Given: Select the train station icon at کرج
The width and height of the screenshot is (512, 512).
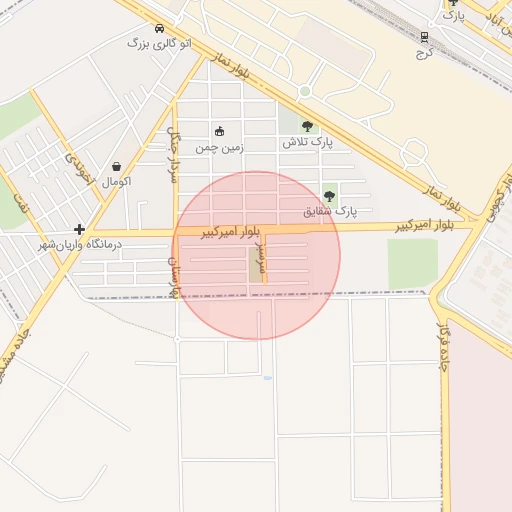Looking at the screenshot, I should [424, 37].
